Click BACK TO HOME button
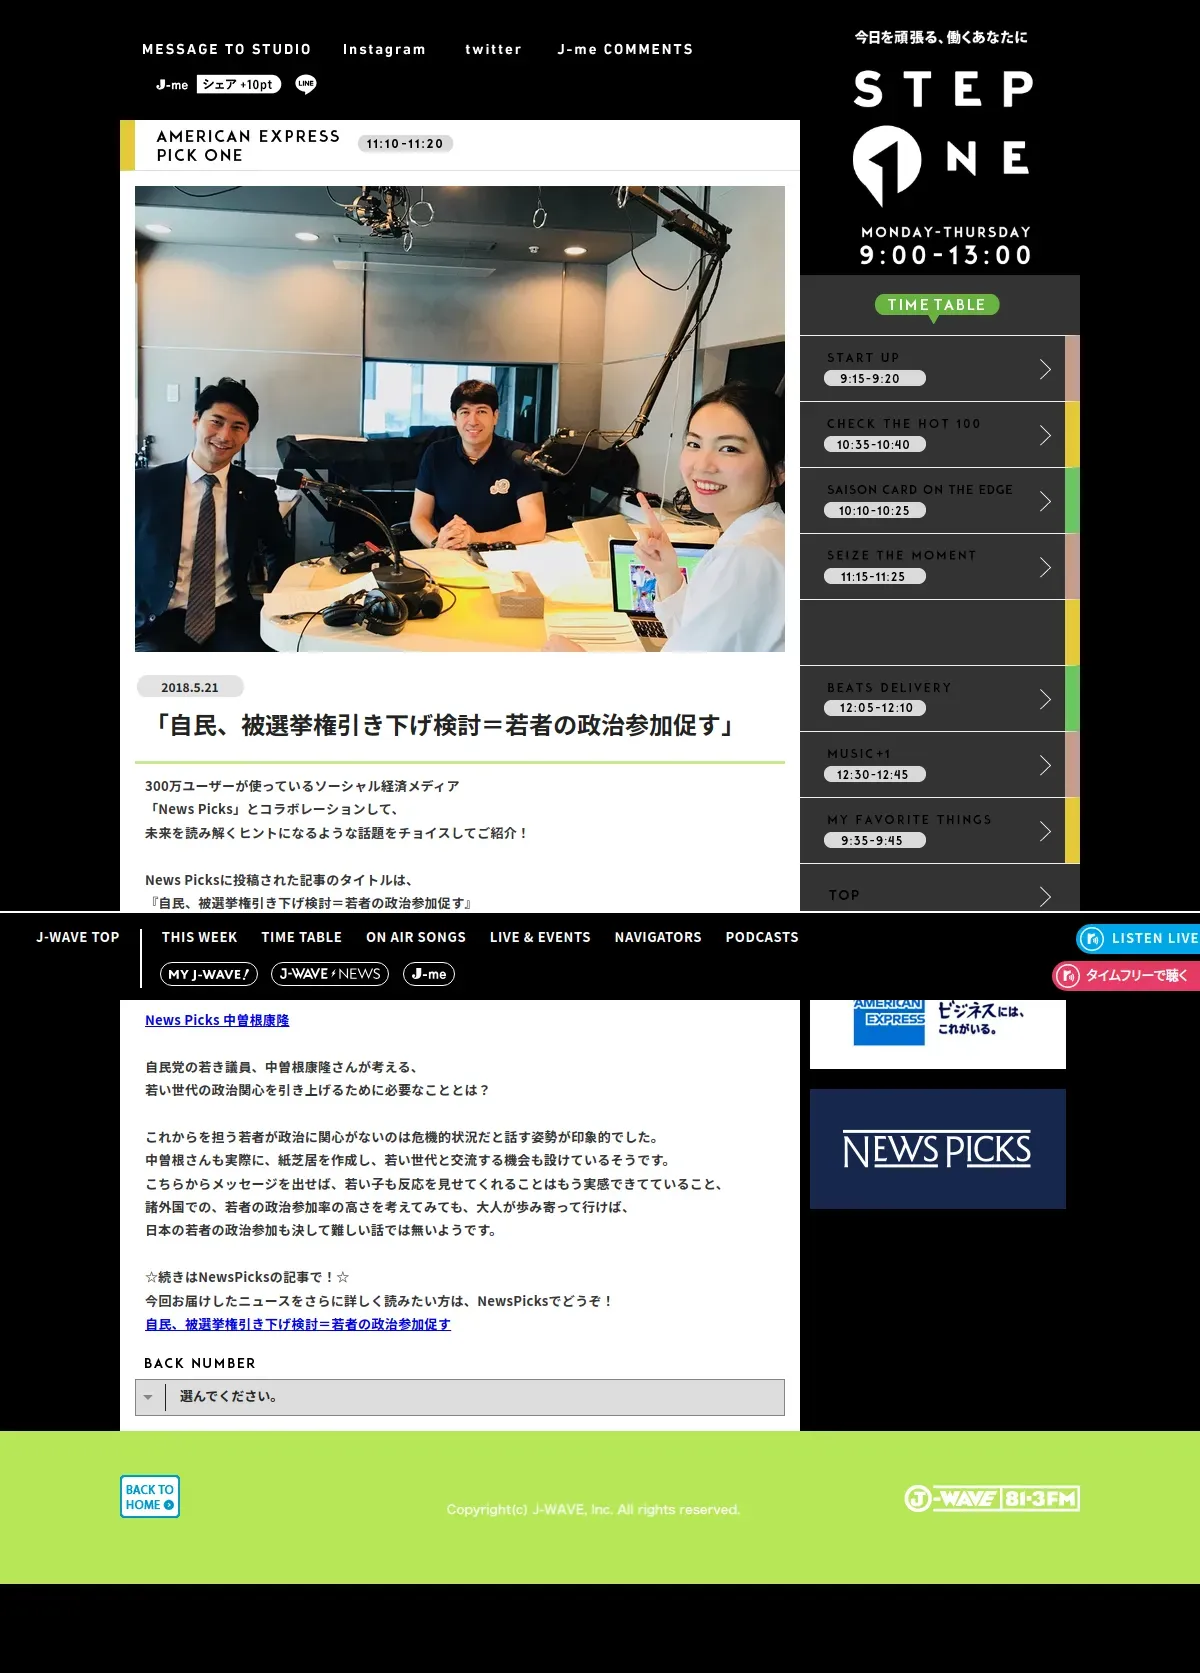The image size is (1200, 1673). point(150,1497)
